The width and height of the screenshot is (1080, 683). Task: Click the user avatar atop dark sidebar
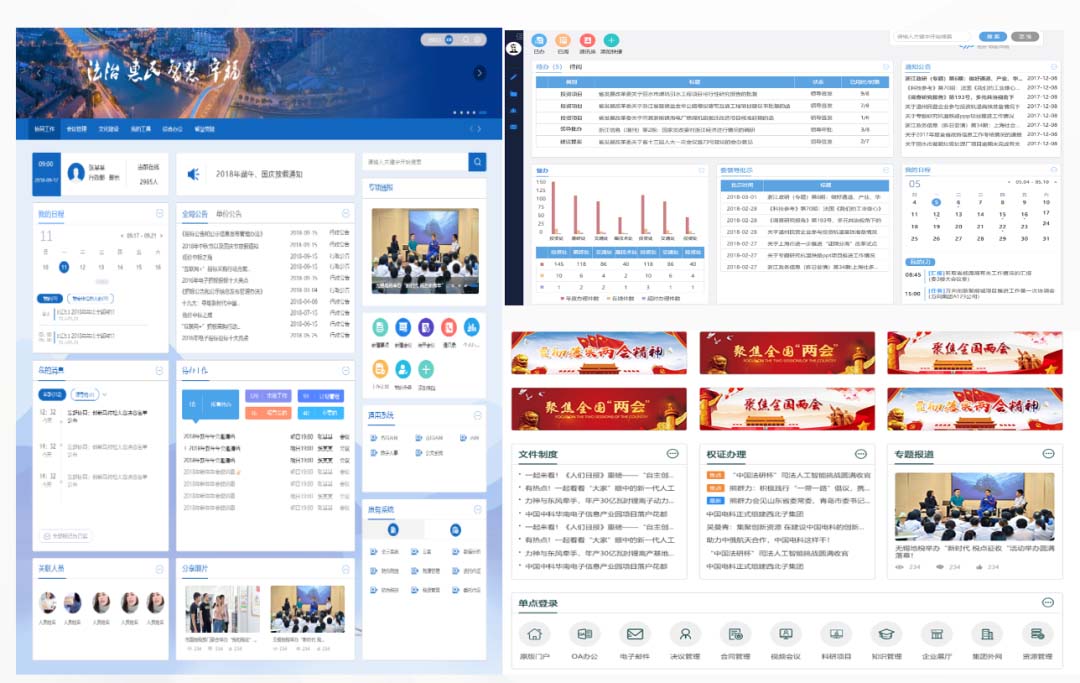(514, 48)
